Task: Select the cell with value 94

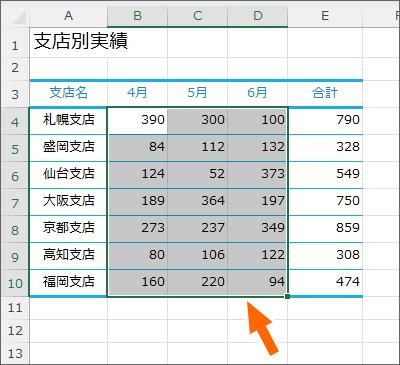Action: 258,283
